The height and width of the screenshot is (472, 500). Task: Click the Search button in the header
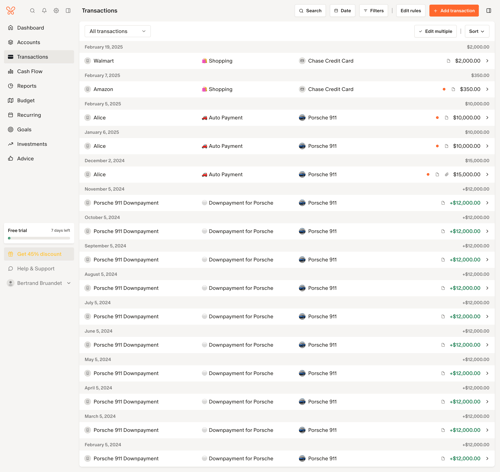click(x=310, y=11)
